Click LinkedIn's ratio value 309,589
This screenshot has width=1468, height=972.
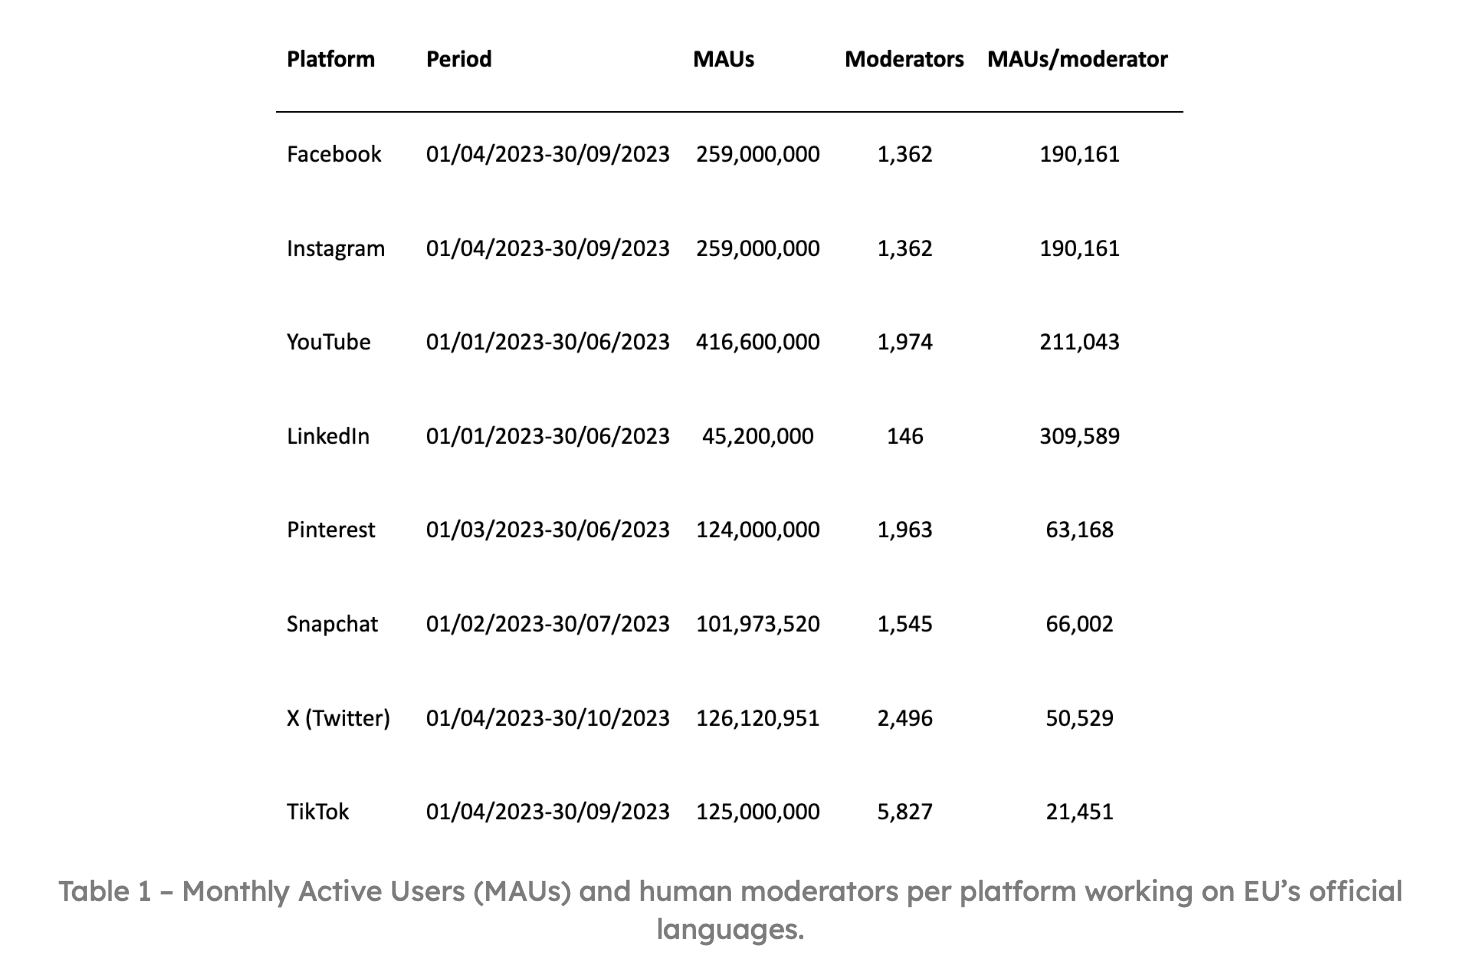[1079, 436]
